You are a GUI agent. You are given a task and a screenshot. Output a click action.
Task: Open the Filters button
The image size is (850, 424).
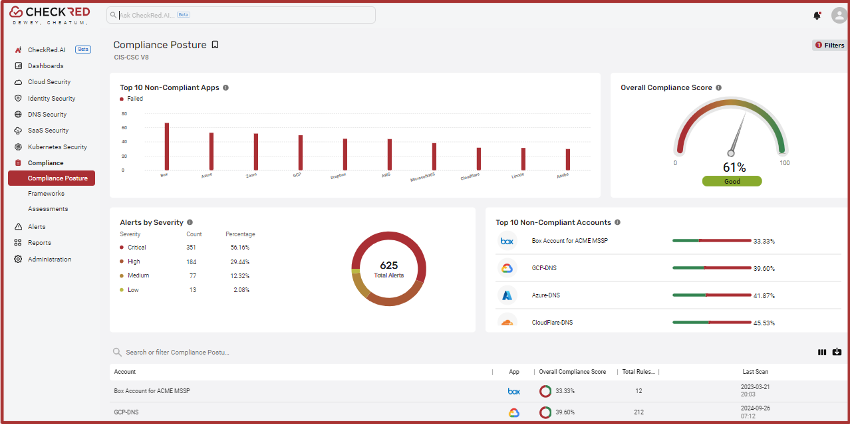click(x=829, y=45)
